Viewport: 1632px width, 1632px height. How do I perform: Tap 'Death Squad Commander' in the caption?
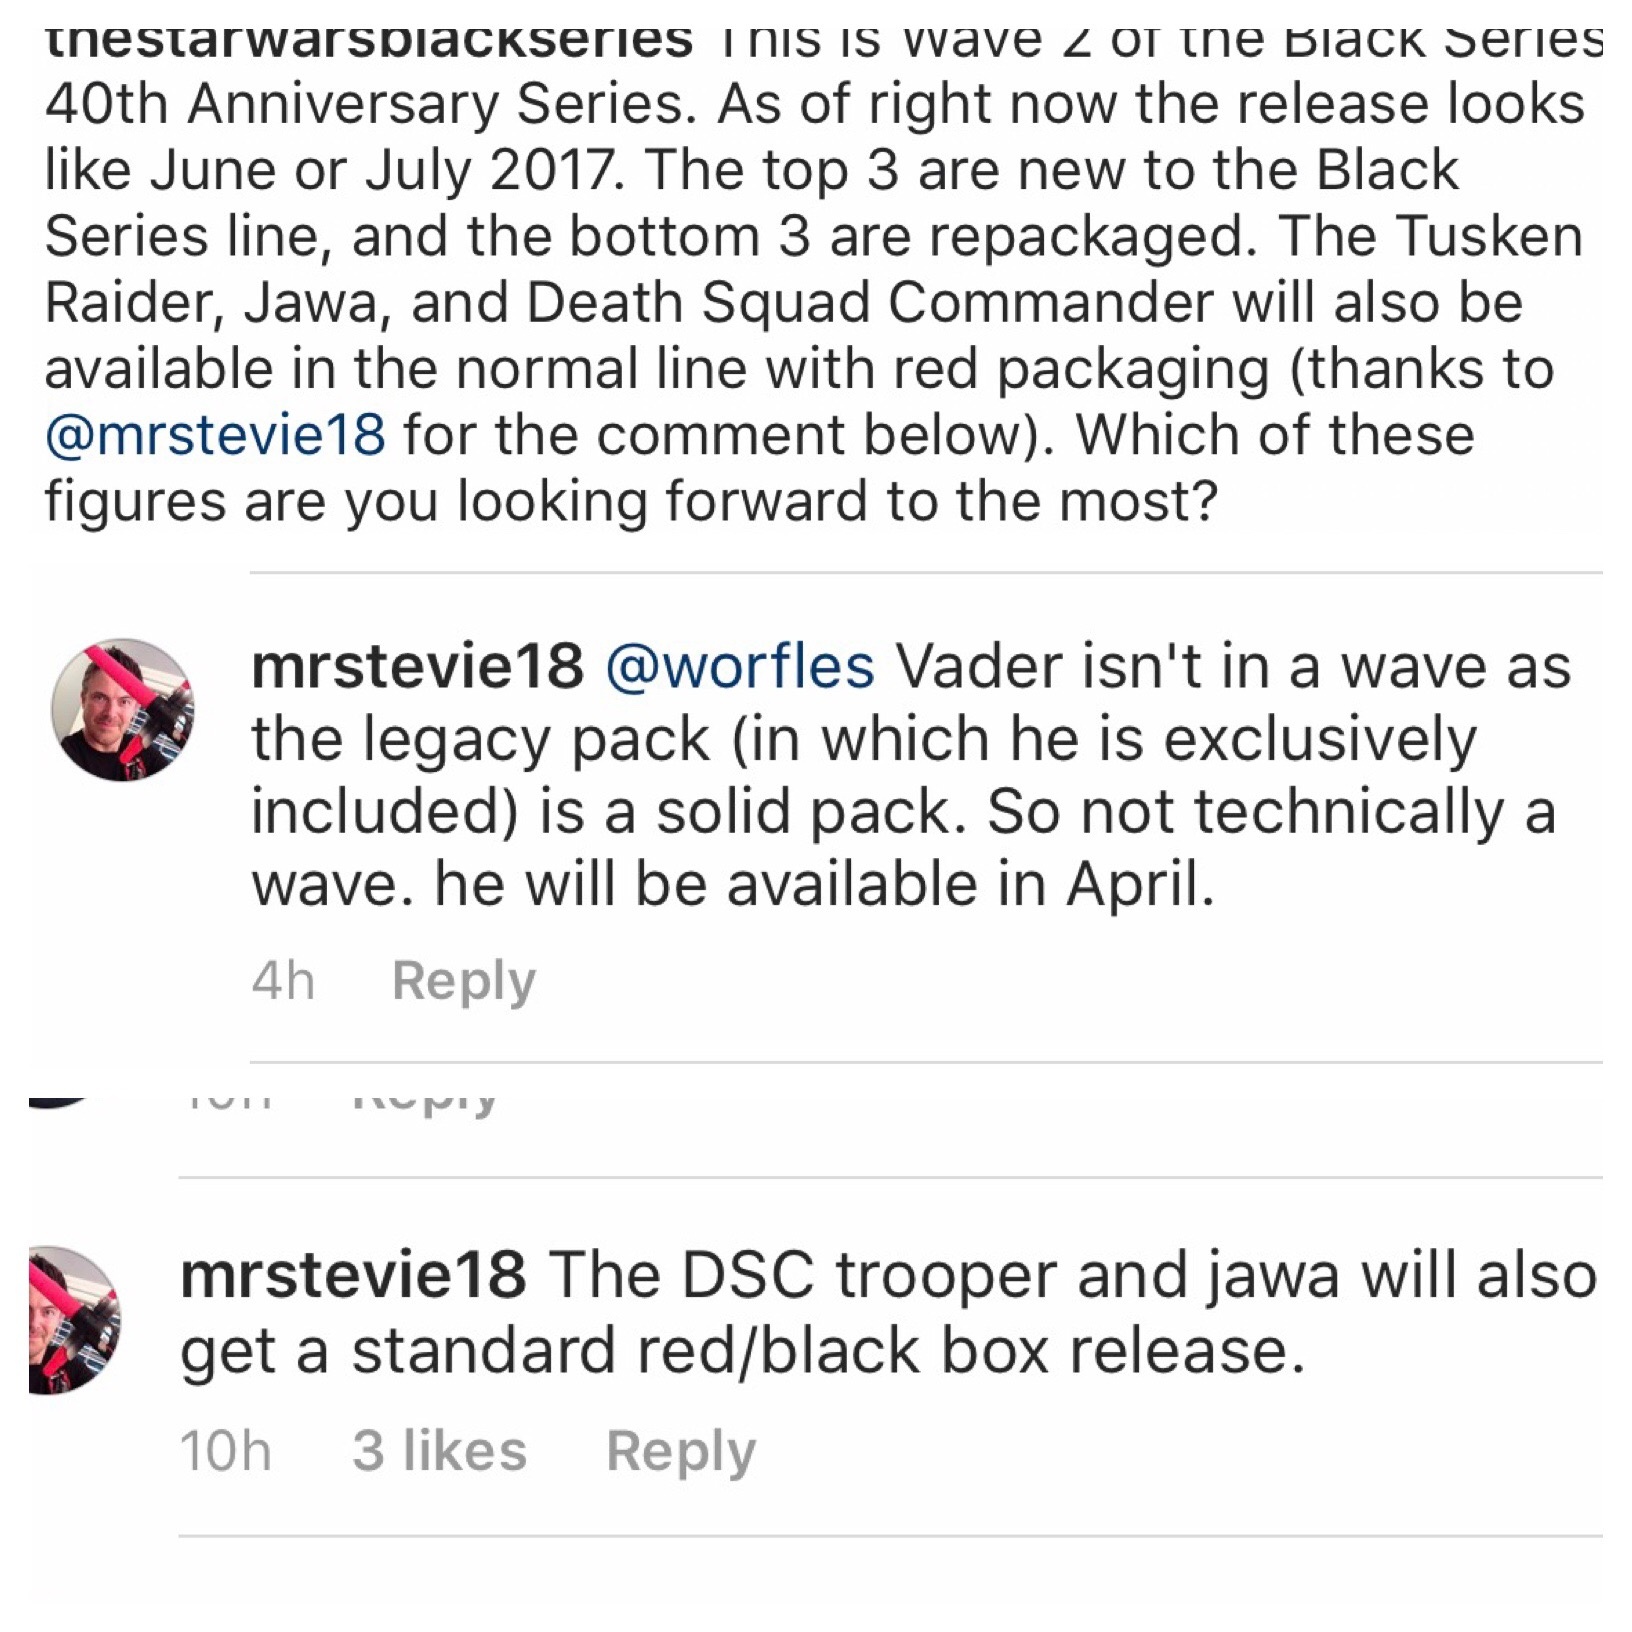coord(870,303)
